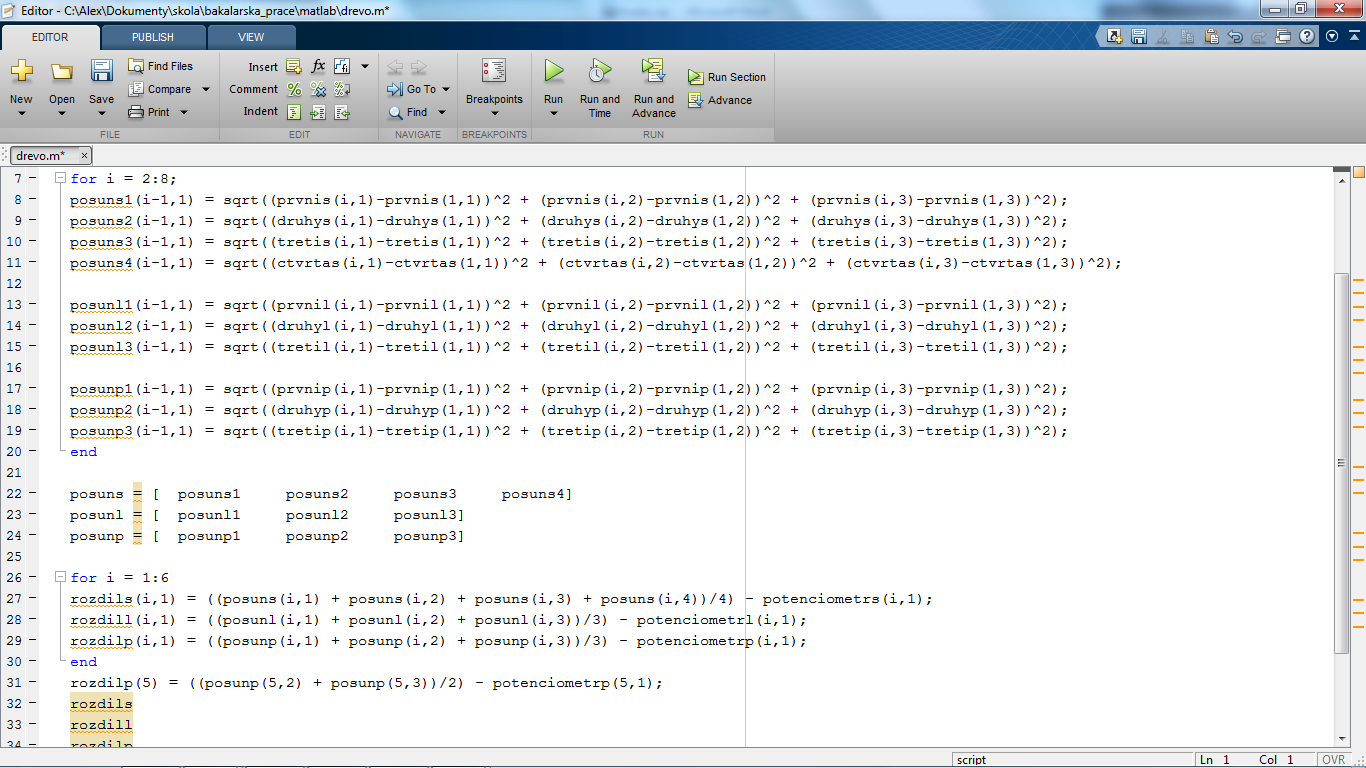1366x768 pixels.
Task: Click the Comment percent icon
Action: pos(294,89)
